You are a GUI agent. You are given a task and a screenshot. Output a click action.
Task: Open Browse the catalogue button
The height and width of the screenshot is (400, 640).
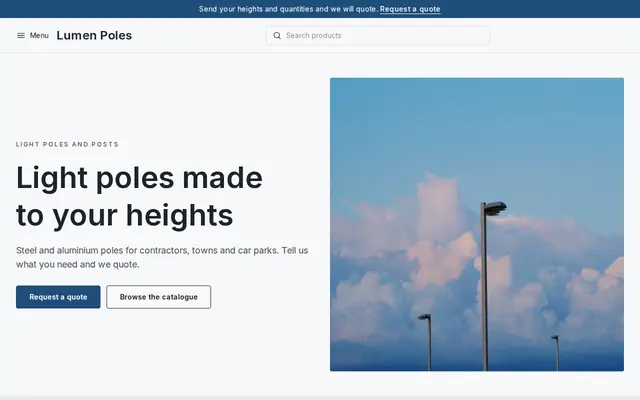coord(159,297)
